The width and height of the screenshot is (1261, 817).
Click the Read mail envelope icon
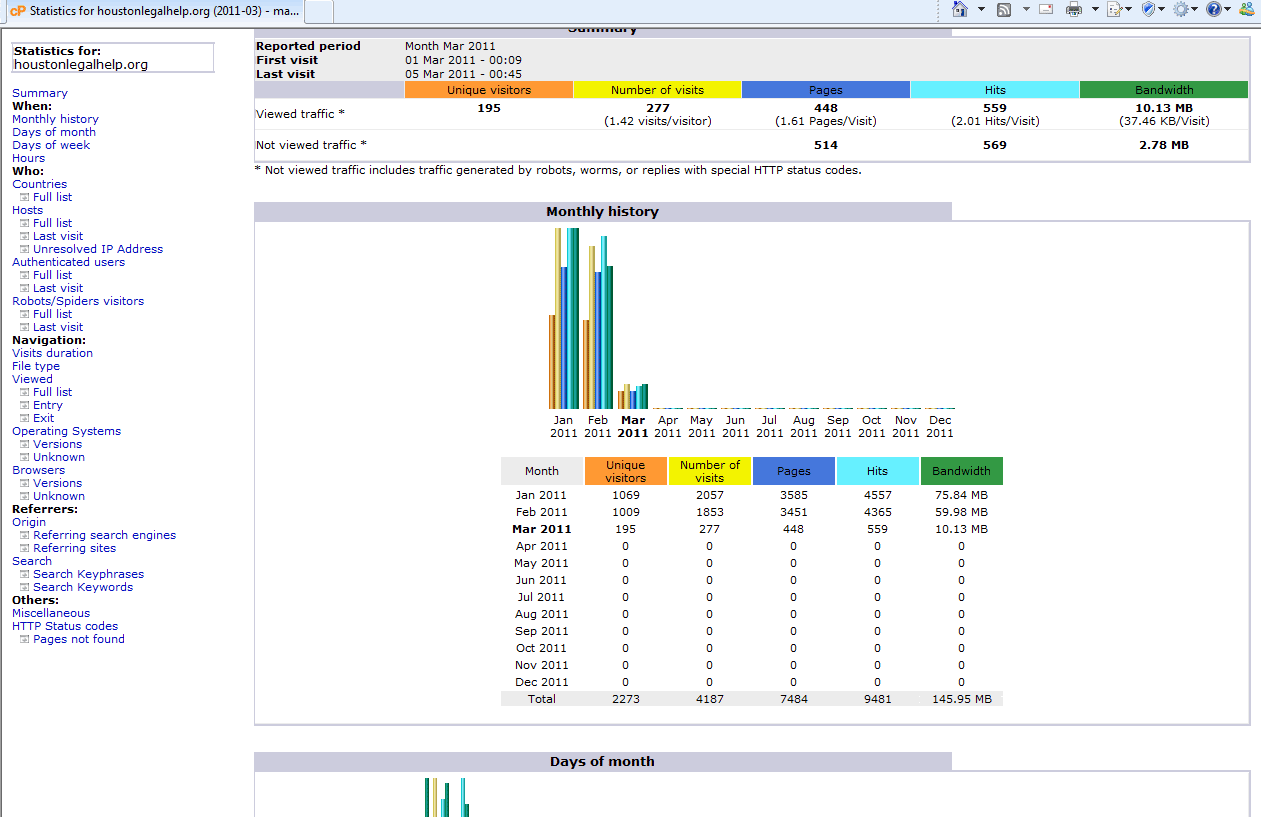[x=1046, y=9]
